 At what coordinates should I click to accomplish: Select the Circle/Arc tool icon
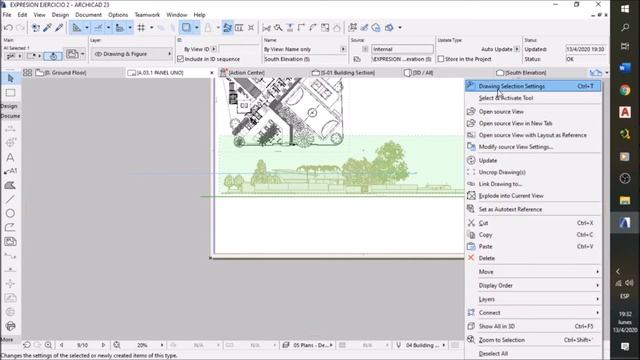pyautogui.click(x=11, y=213)
